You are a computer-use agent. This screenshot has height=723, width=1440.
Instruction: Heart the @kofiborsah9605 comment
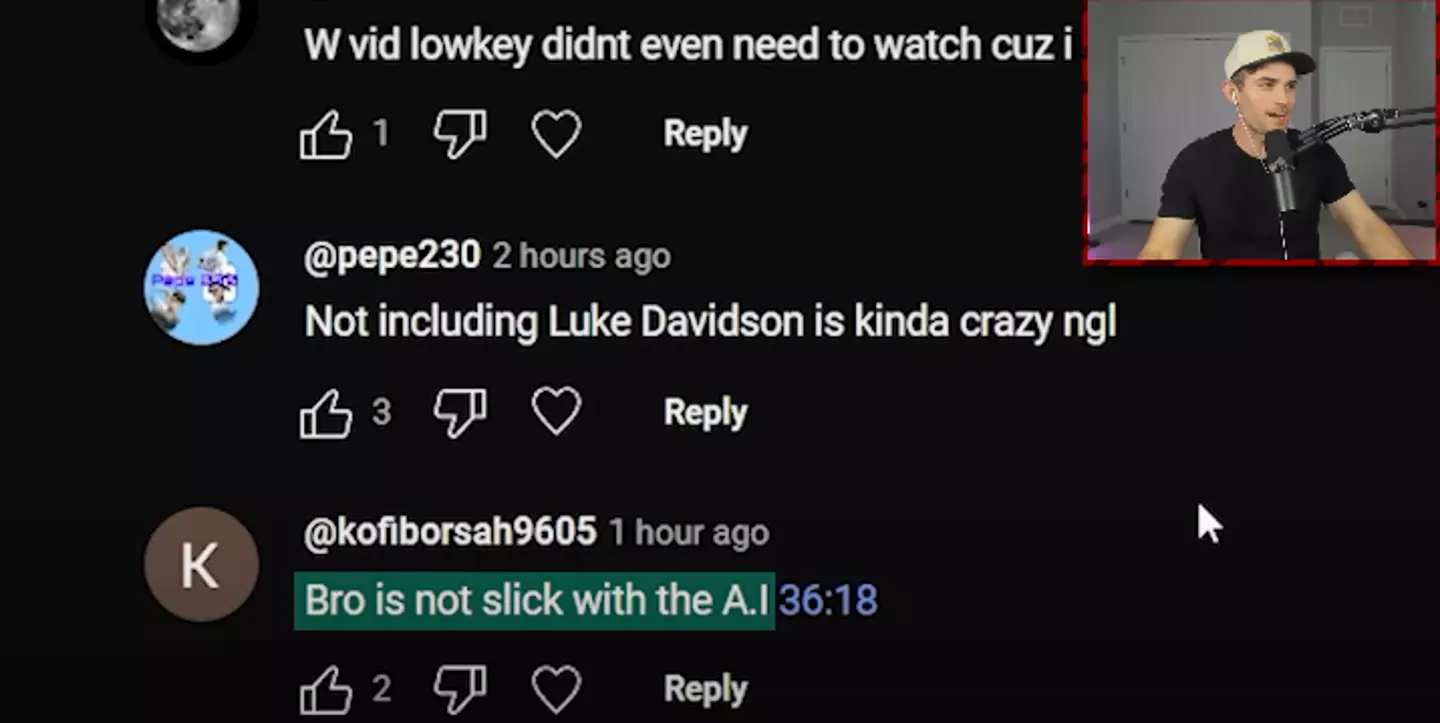[556, 689]
